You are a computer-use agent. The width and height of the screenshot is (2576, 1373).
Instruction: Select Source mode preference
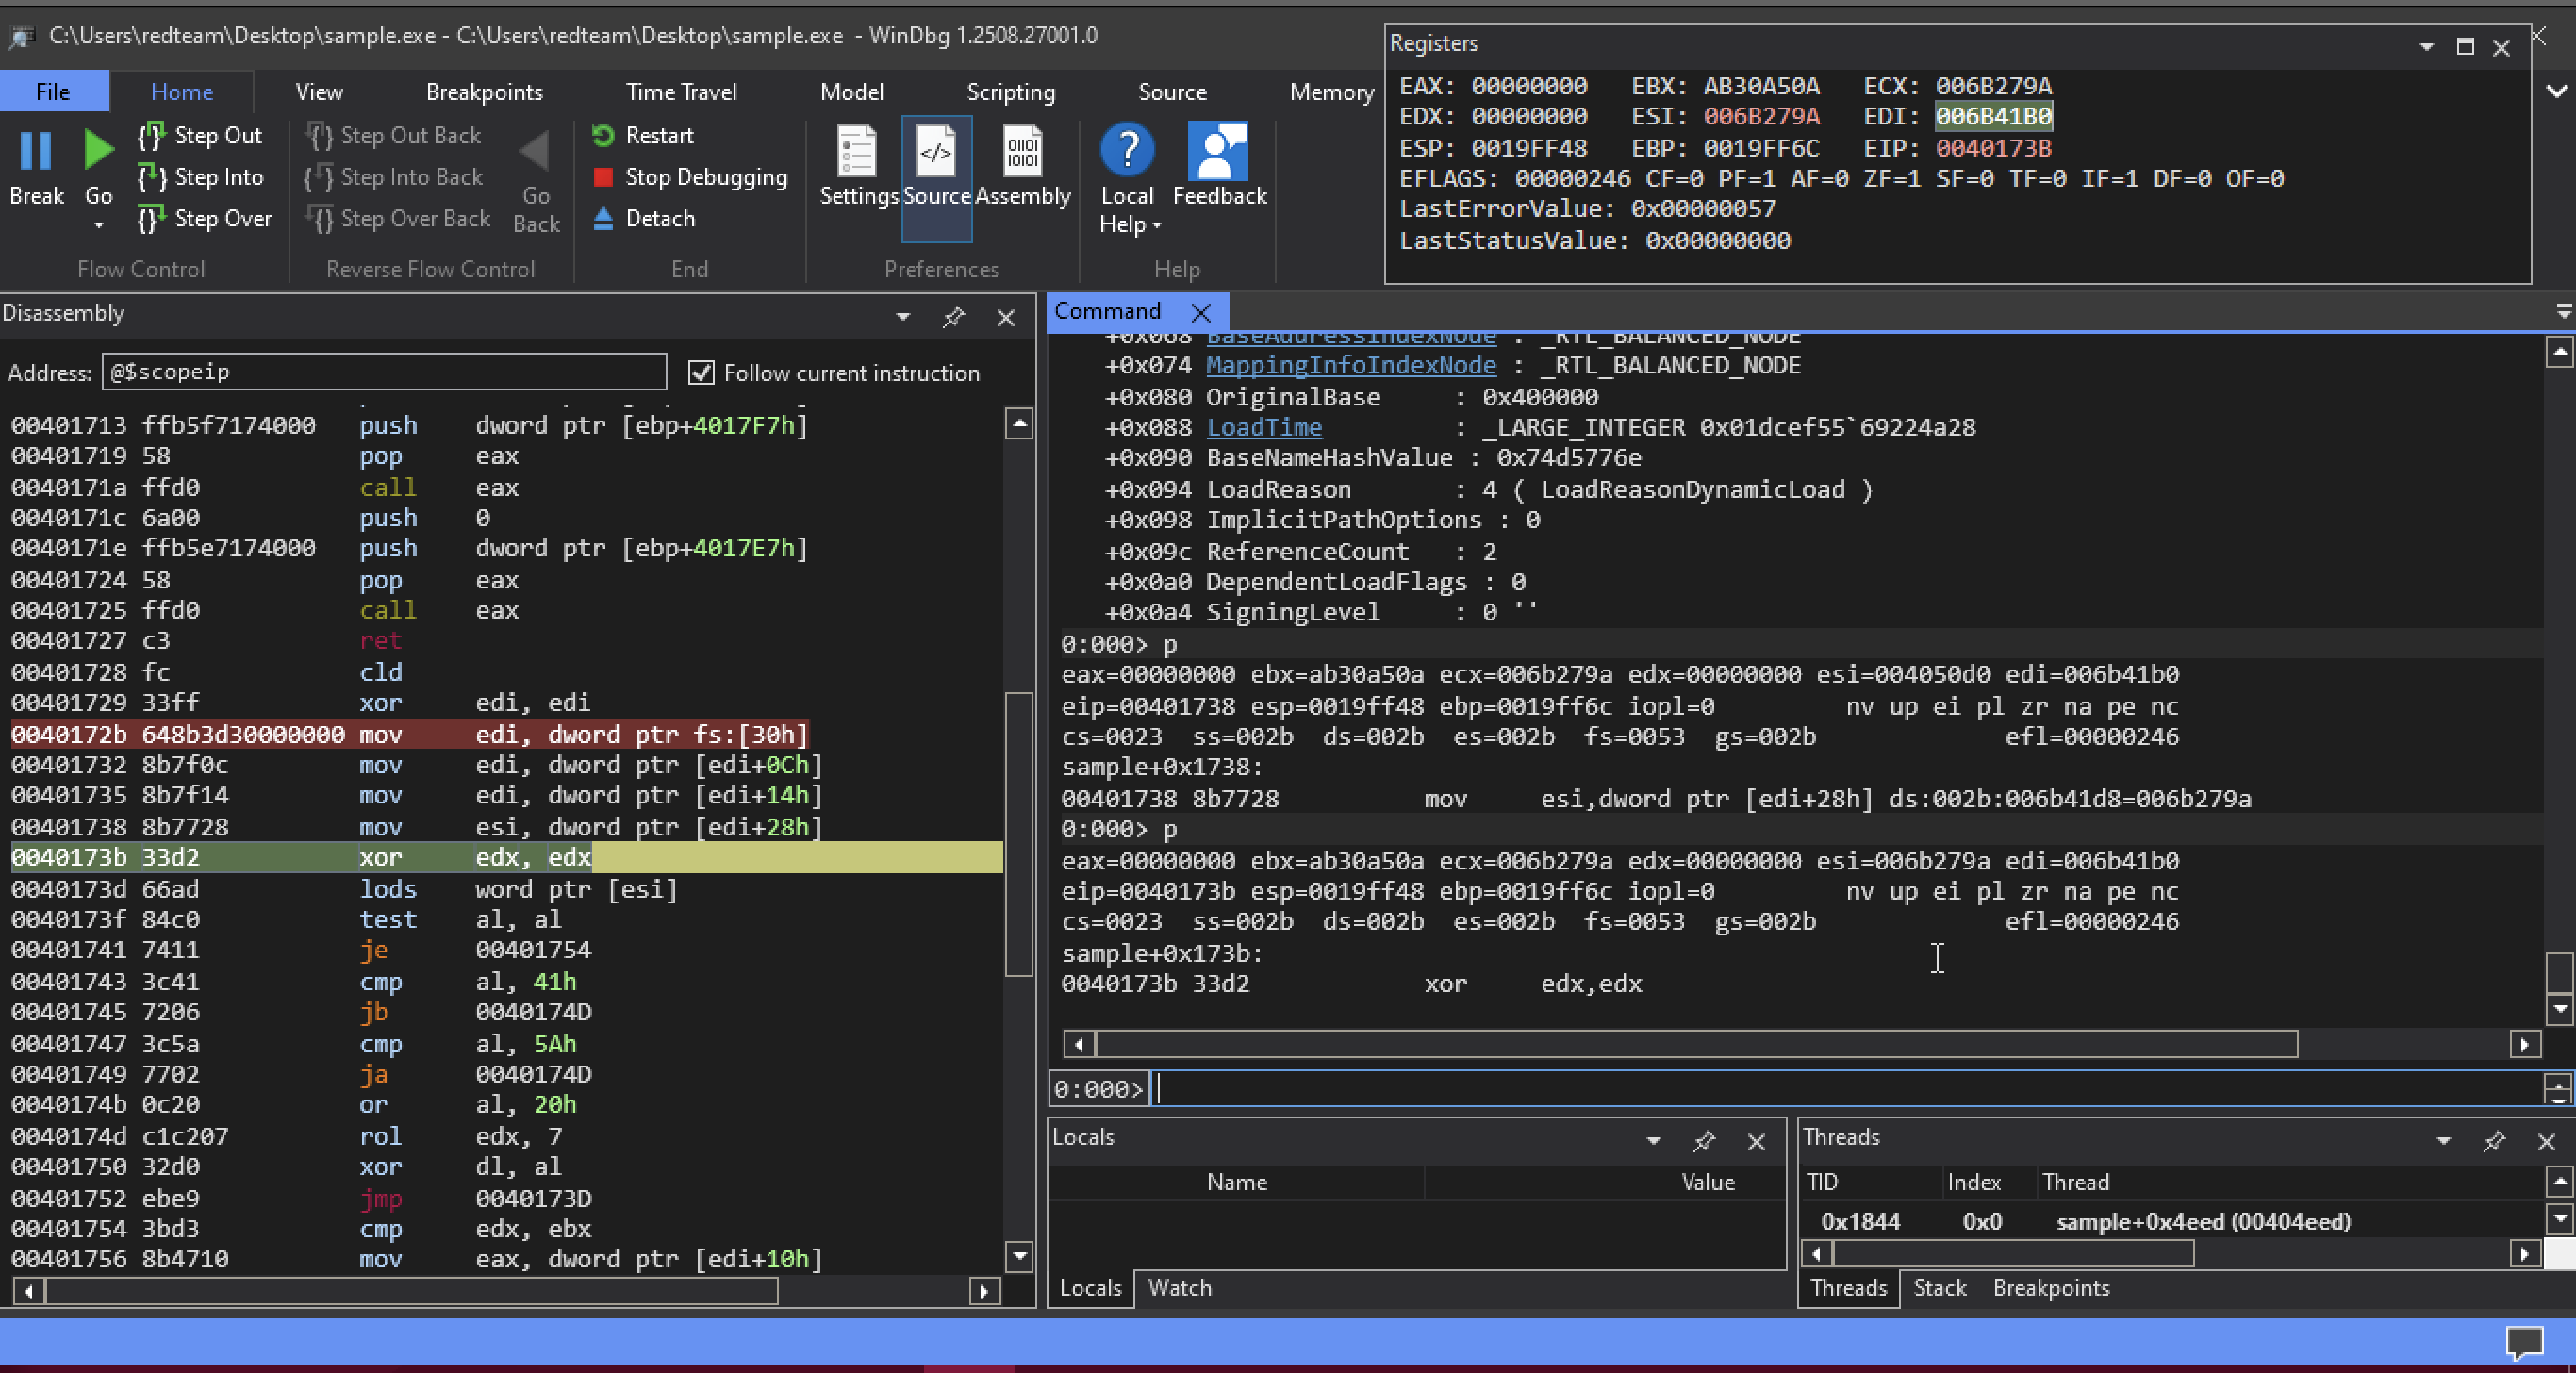click(x=936, y=178)
